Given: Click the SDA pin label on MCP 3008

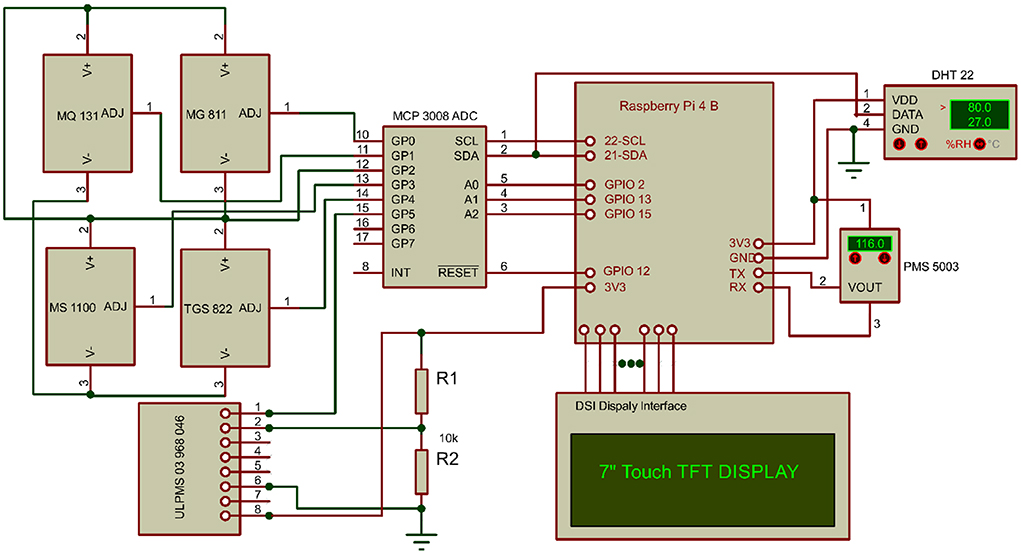Looking at the screenshot, I should coord(466,156).
